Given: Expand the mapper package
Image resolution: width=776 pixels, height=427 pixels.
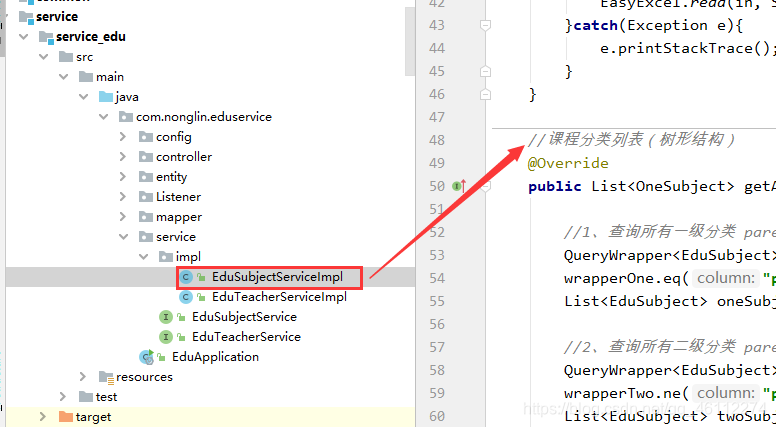Looking at the screenshot, I should click(x=123, y=217).
